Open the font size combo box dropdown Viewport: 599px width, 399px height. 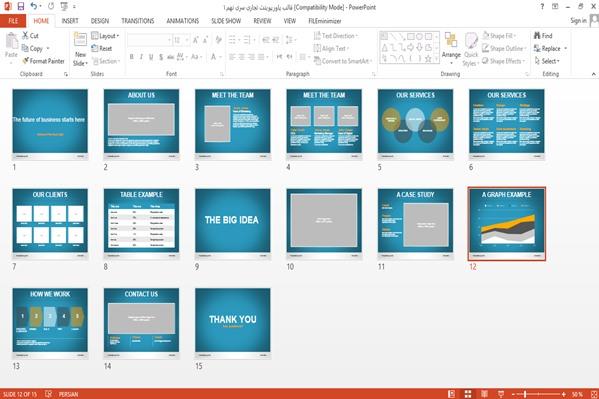[x=187, y=40]
